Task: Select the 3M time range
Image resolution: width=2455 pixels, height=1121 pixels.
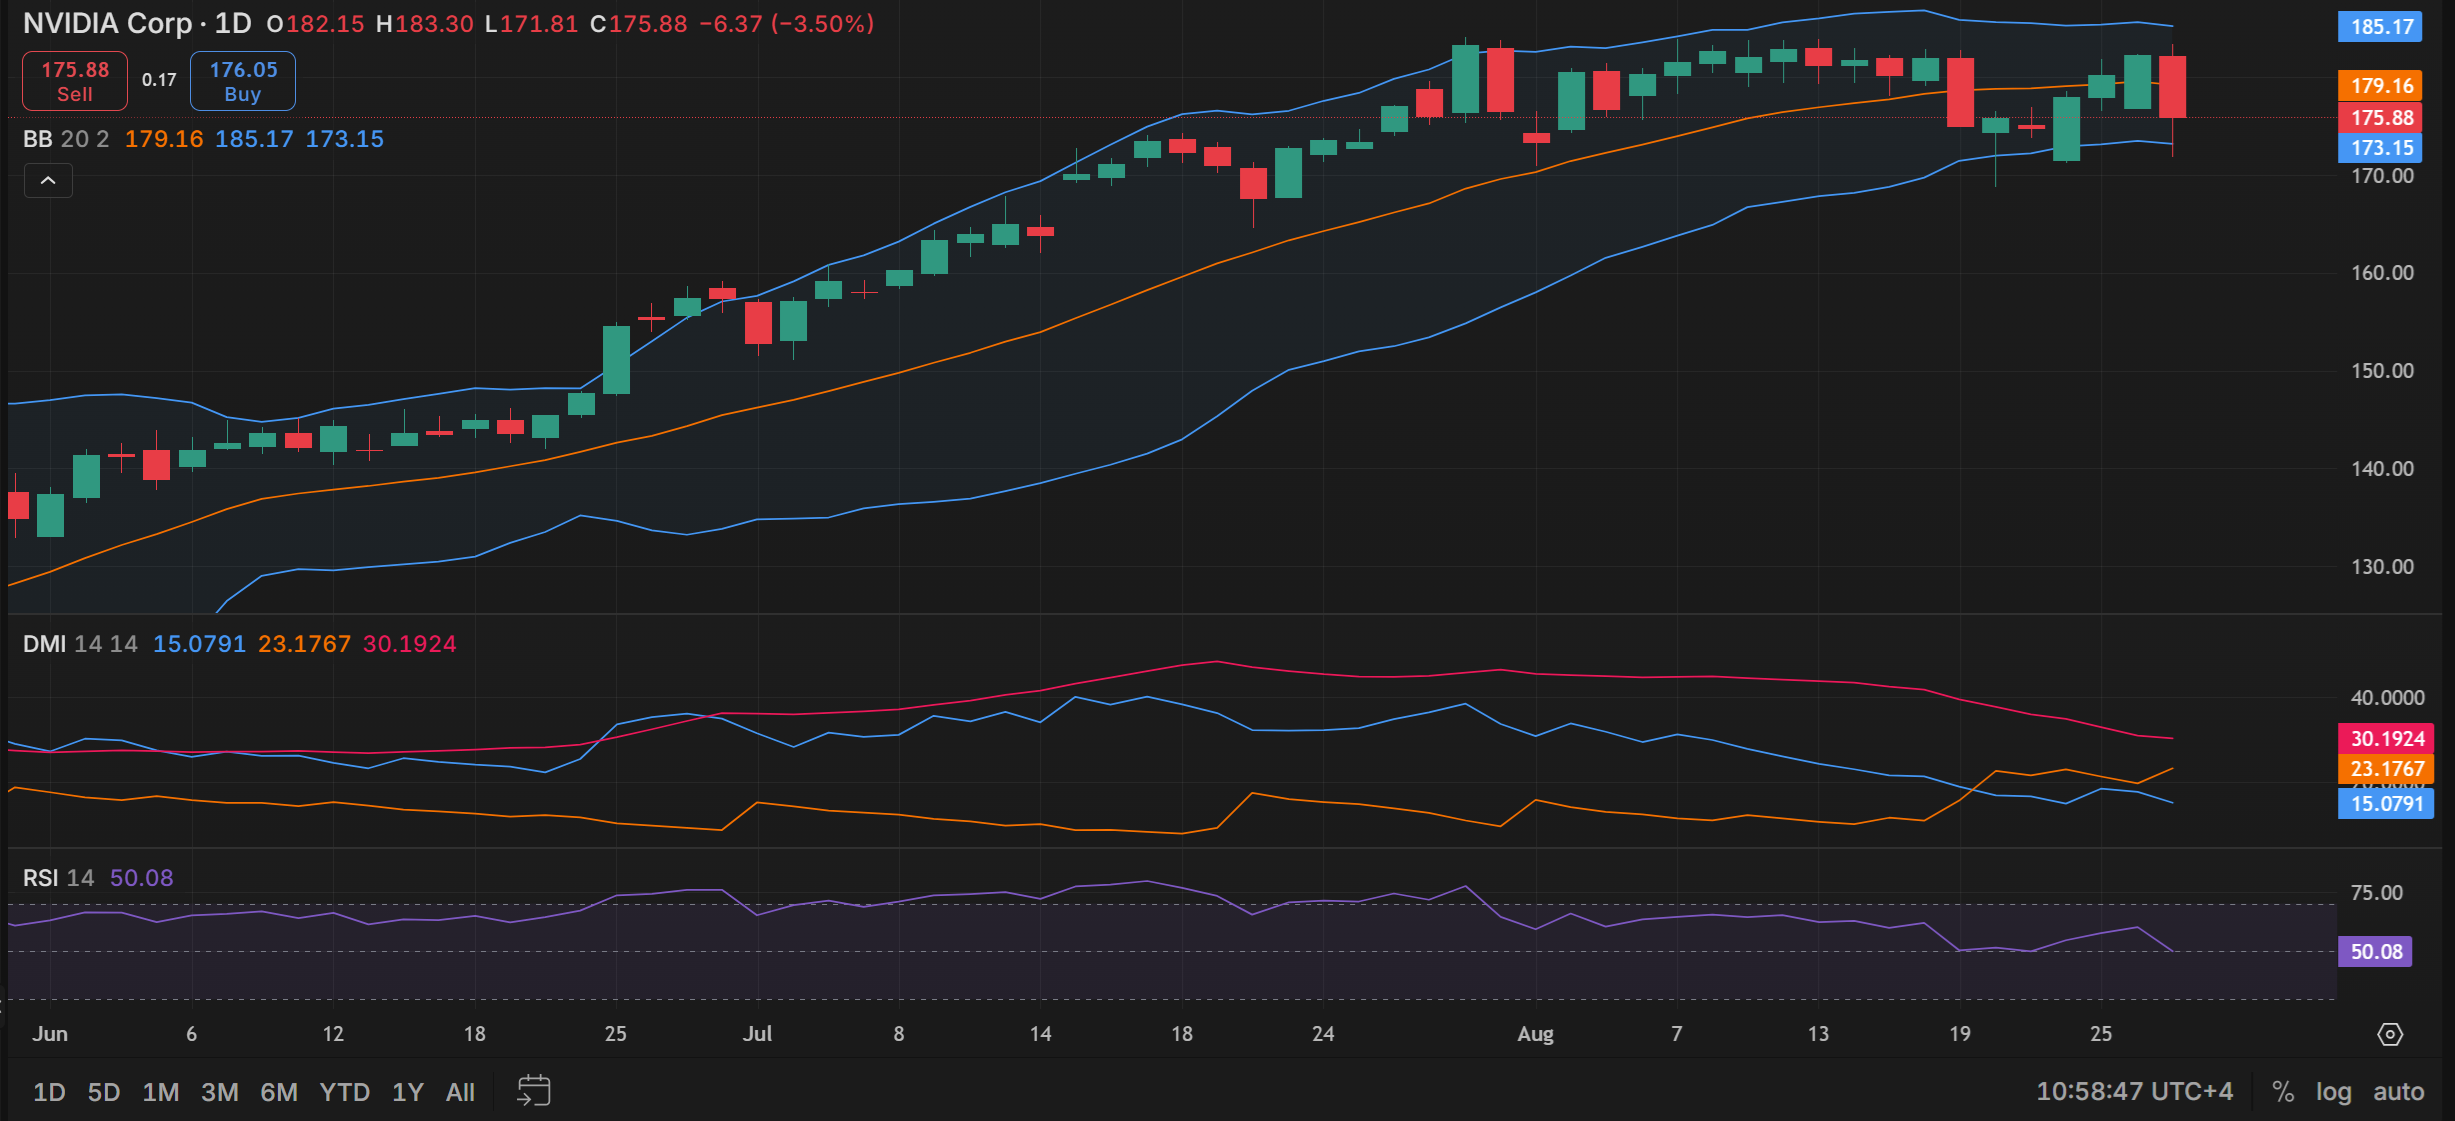Action: click(x=220, y=1092)
